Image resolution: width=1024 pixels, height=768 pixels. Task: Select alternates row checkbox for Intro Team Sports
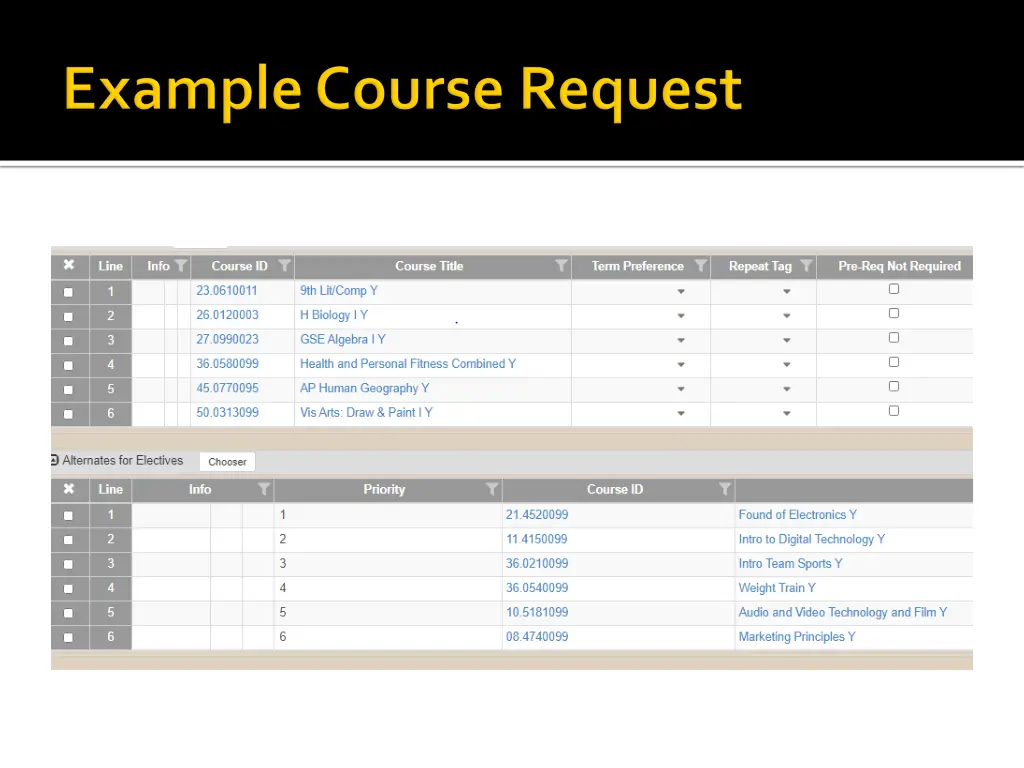(68, 564)
